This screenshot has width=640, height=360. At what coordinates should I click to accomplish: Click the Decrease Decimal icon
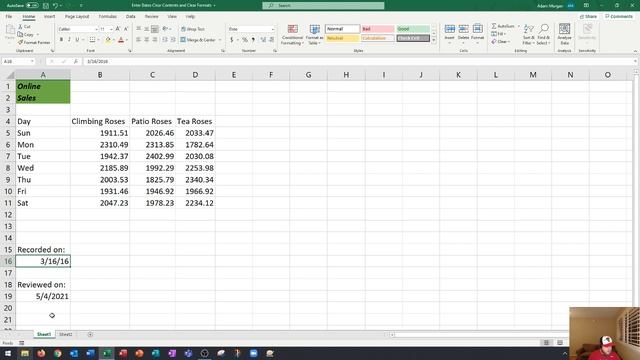coord(271,40)
